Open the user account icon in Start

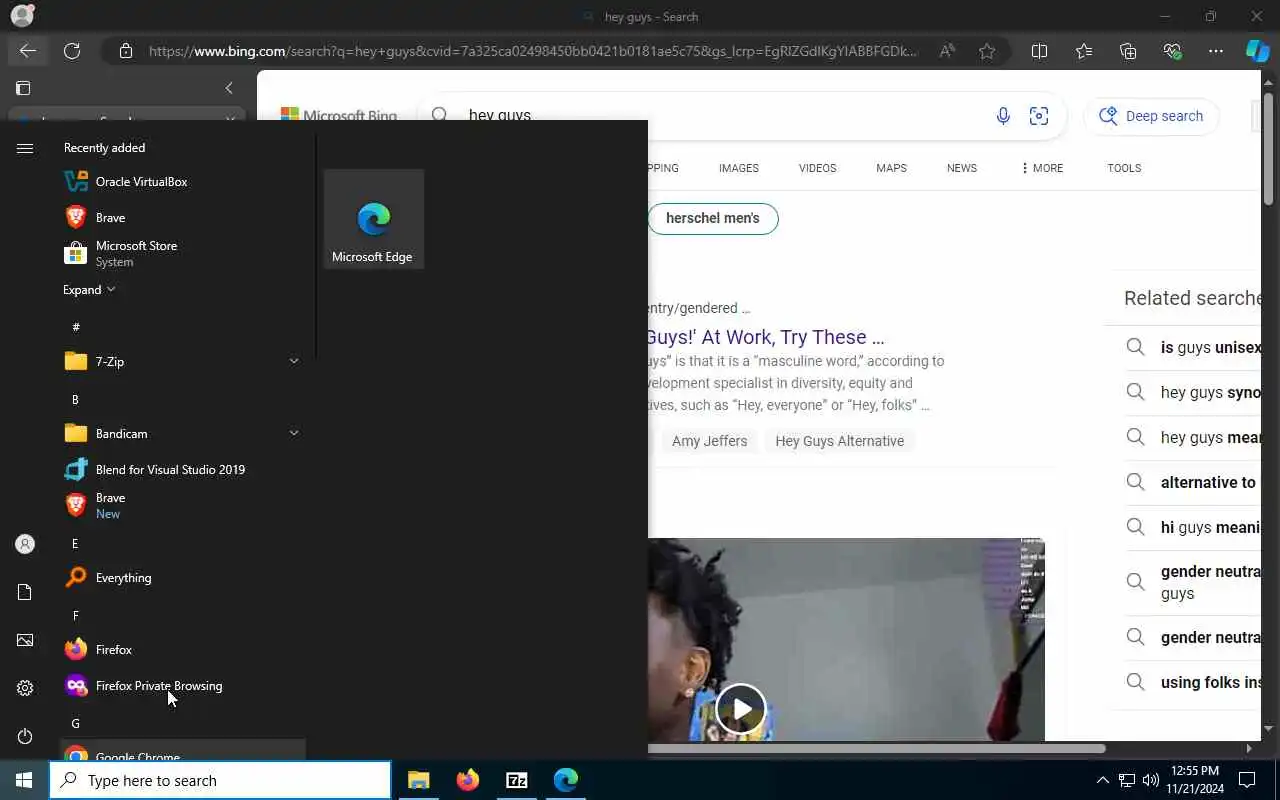click(25, 544)
